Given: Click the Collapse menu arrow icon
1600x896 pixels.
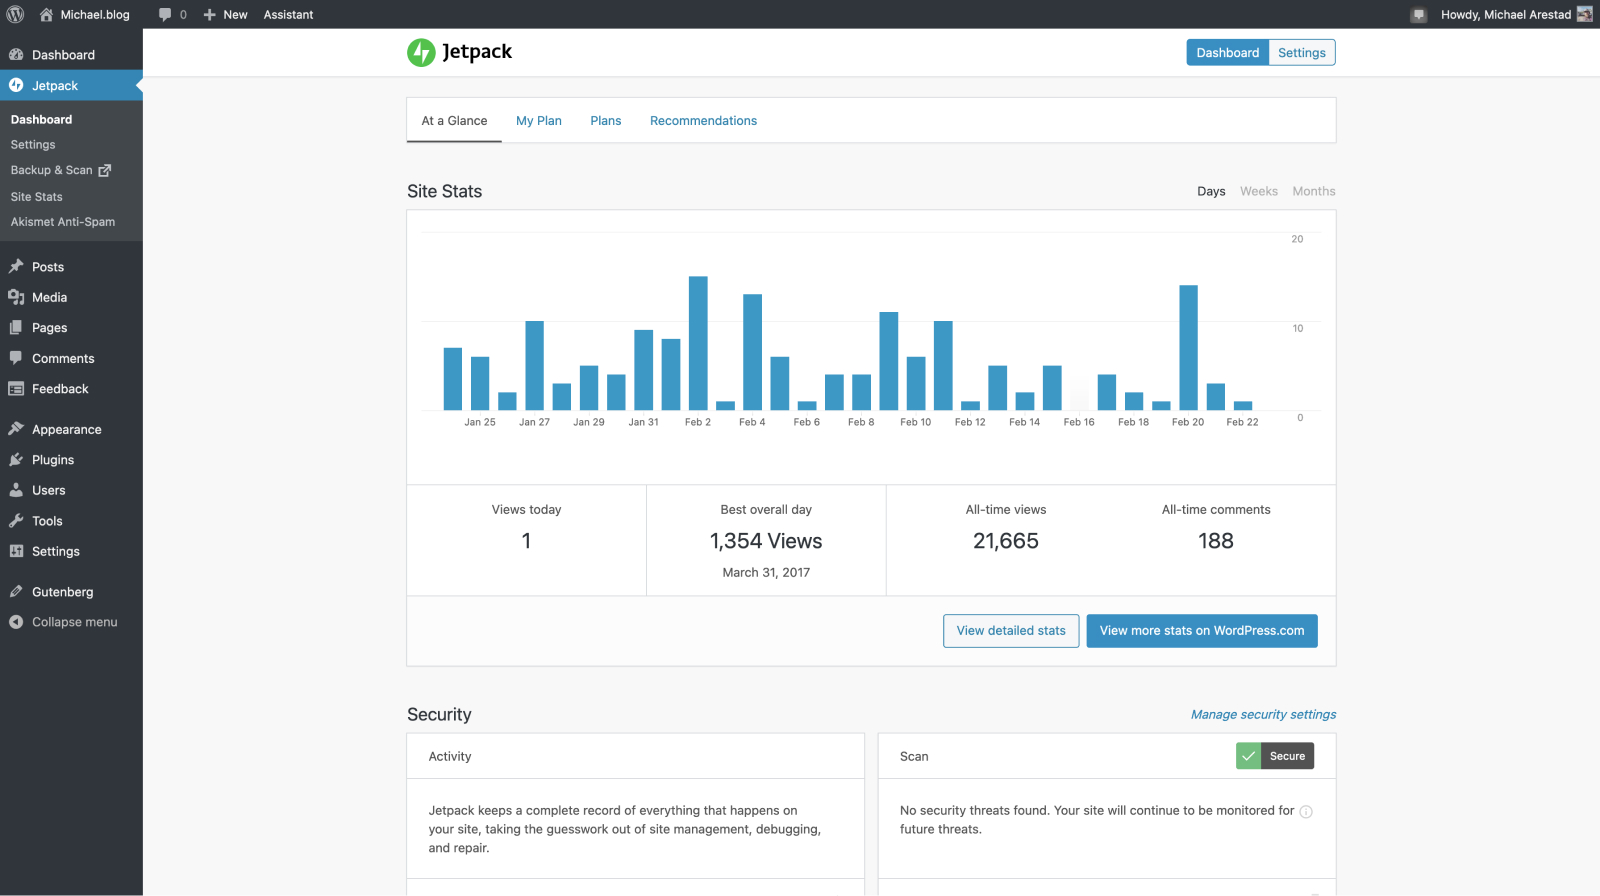Looking at the screenshot, I should (x=16, y=622).
